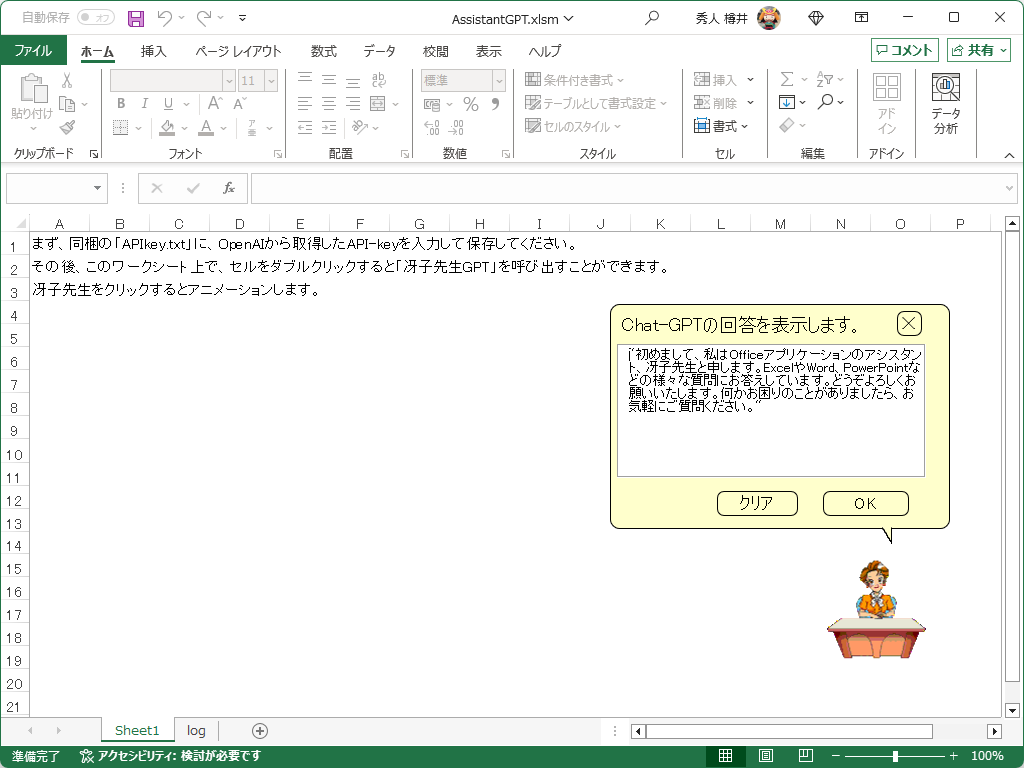Viewport: 1024px width, 768px height.
Task: Click the Wrap Text icon
Action: (x=378, y=80)
